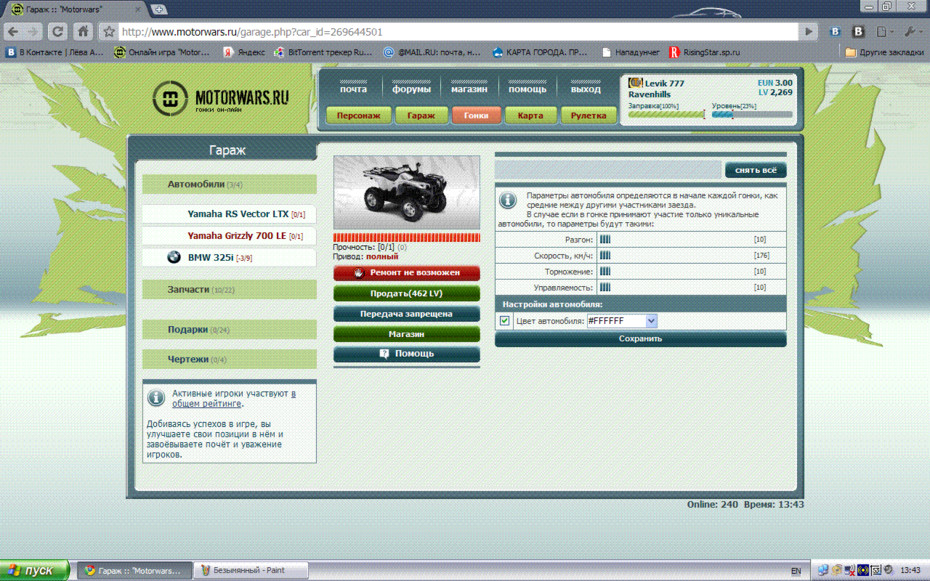Click the "Ravenhills" location text
This screenshot has width=930, height=581.
click(649, 94)
